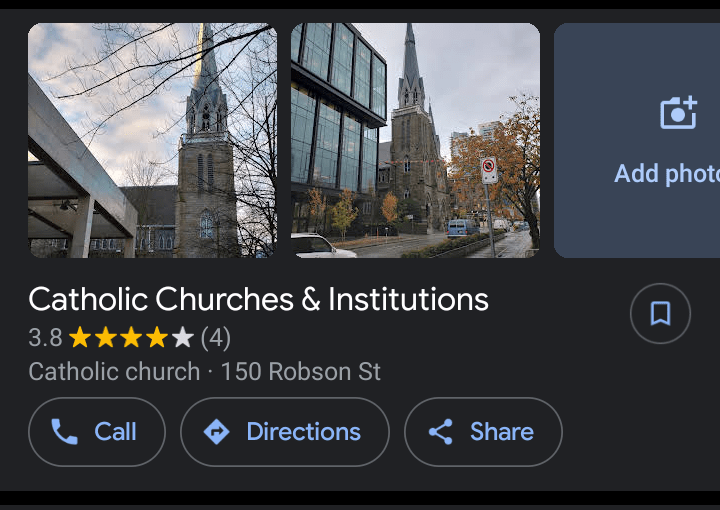This screenshot has width=720, height=510.
Task: Click the gray fifth rating star
Action: 183,337
